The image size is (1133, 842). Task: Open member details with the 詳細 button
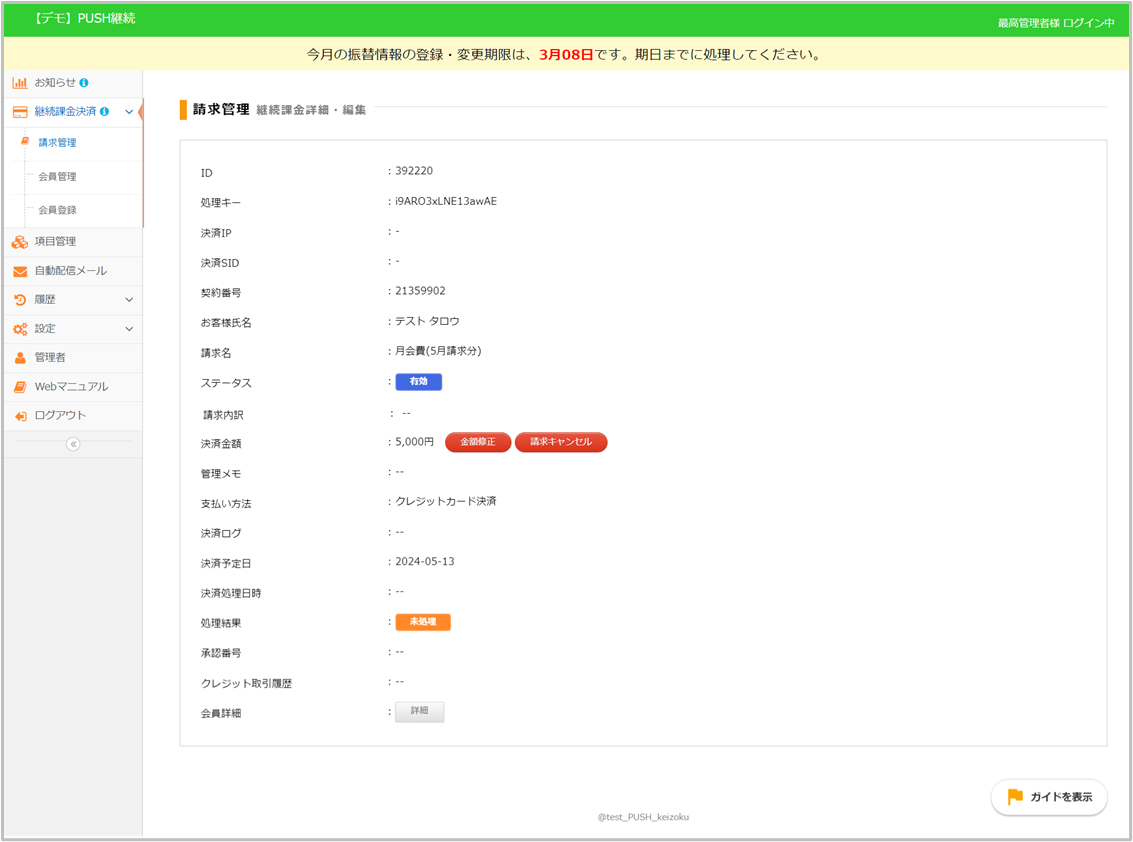click(x=419, y=712)
